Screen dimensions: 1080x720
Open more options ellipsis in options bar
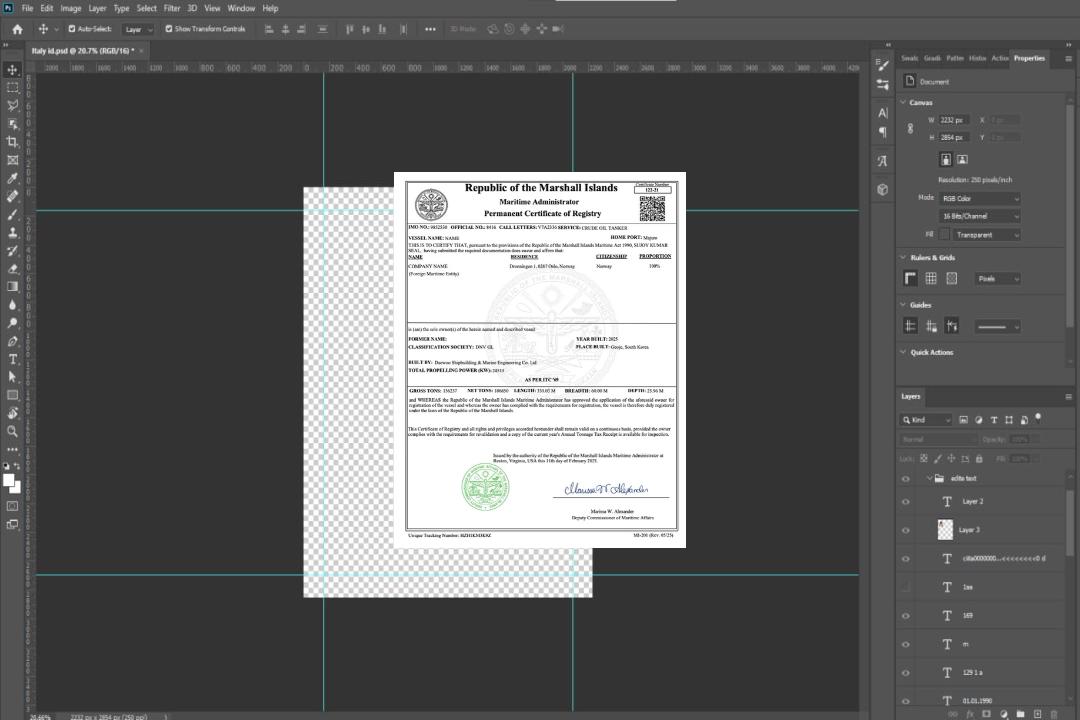pos(430,29)
